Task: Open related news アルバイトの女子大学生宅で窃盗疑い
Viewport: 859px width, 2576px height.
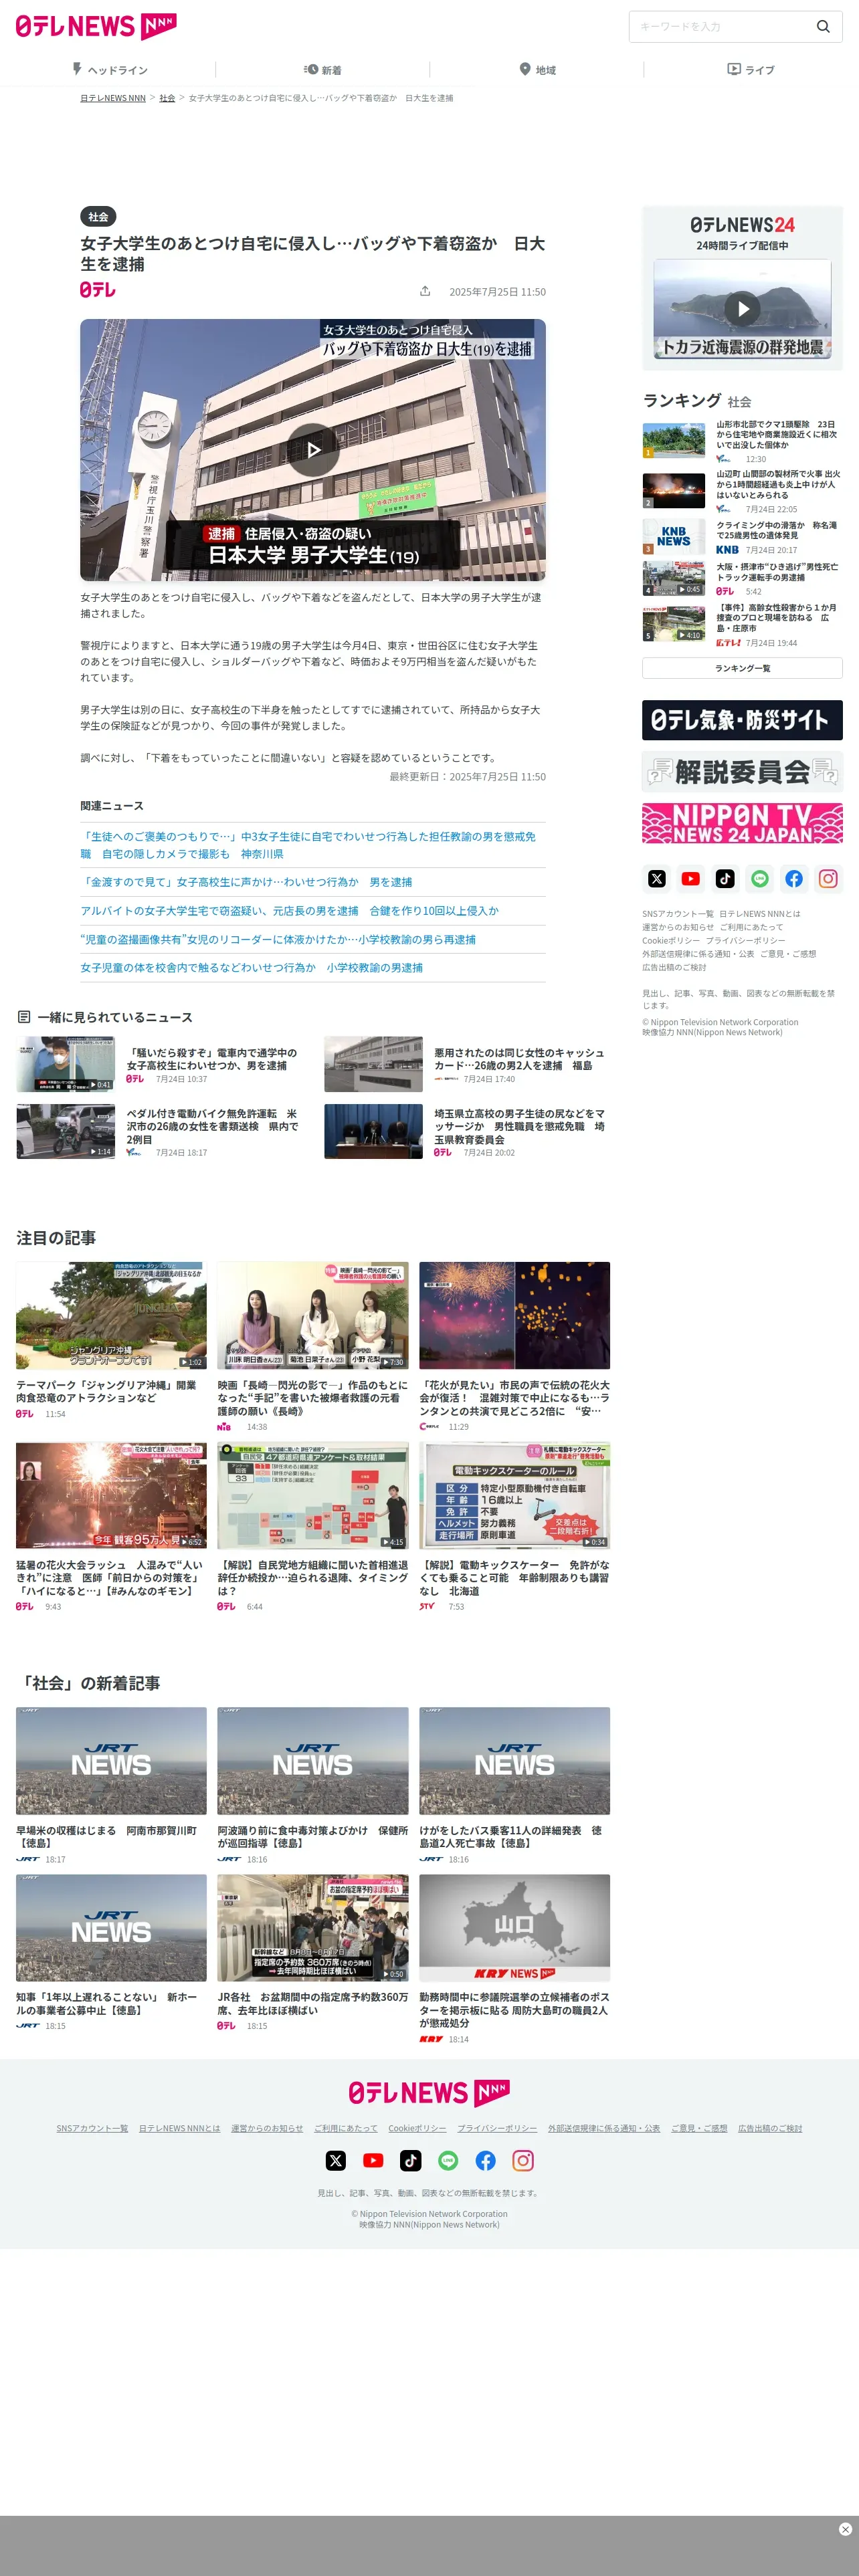Action: [289, 911]
